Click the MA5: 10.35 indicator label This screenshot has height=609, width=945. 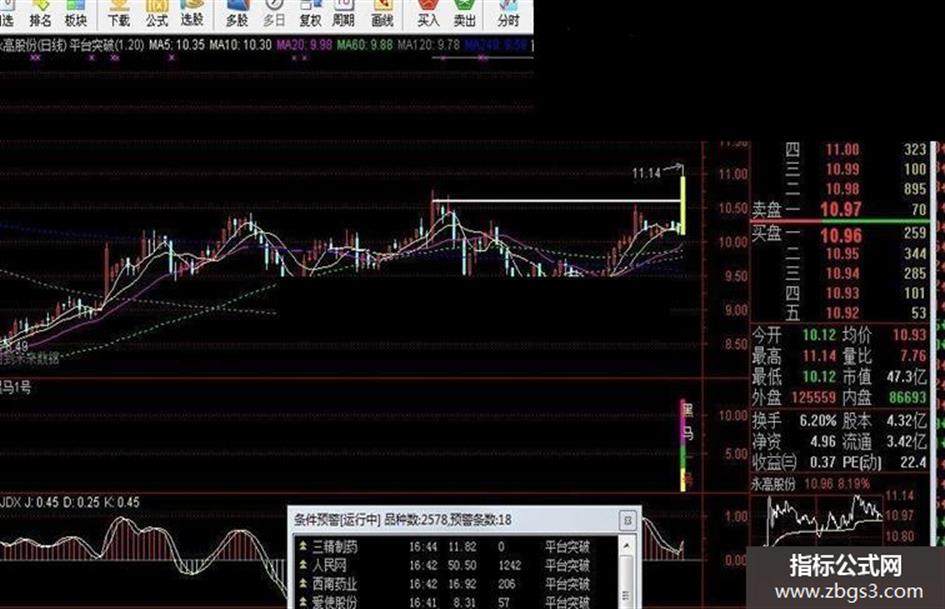pos(177,45)
